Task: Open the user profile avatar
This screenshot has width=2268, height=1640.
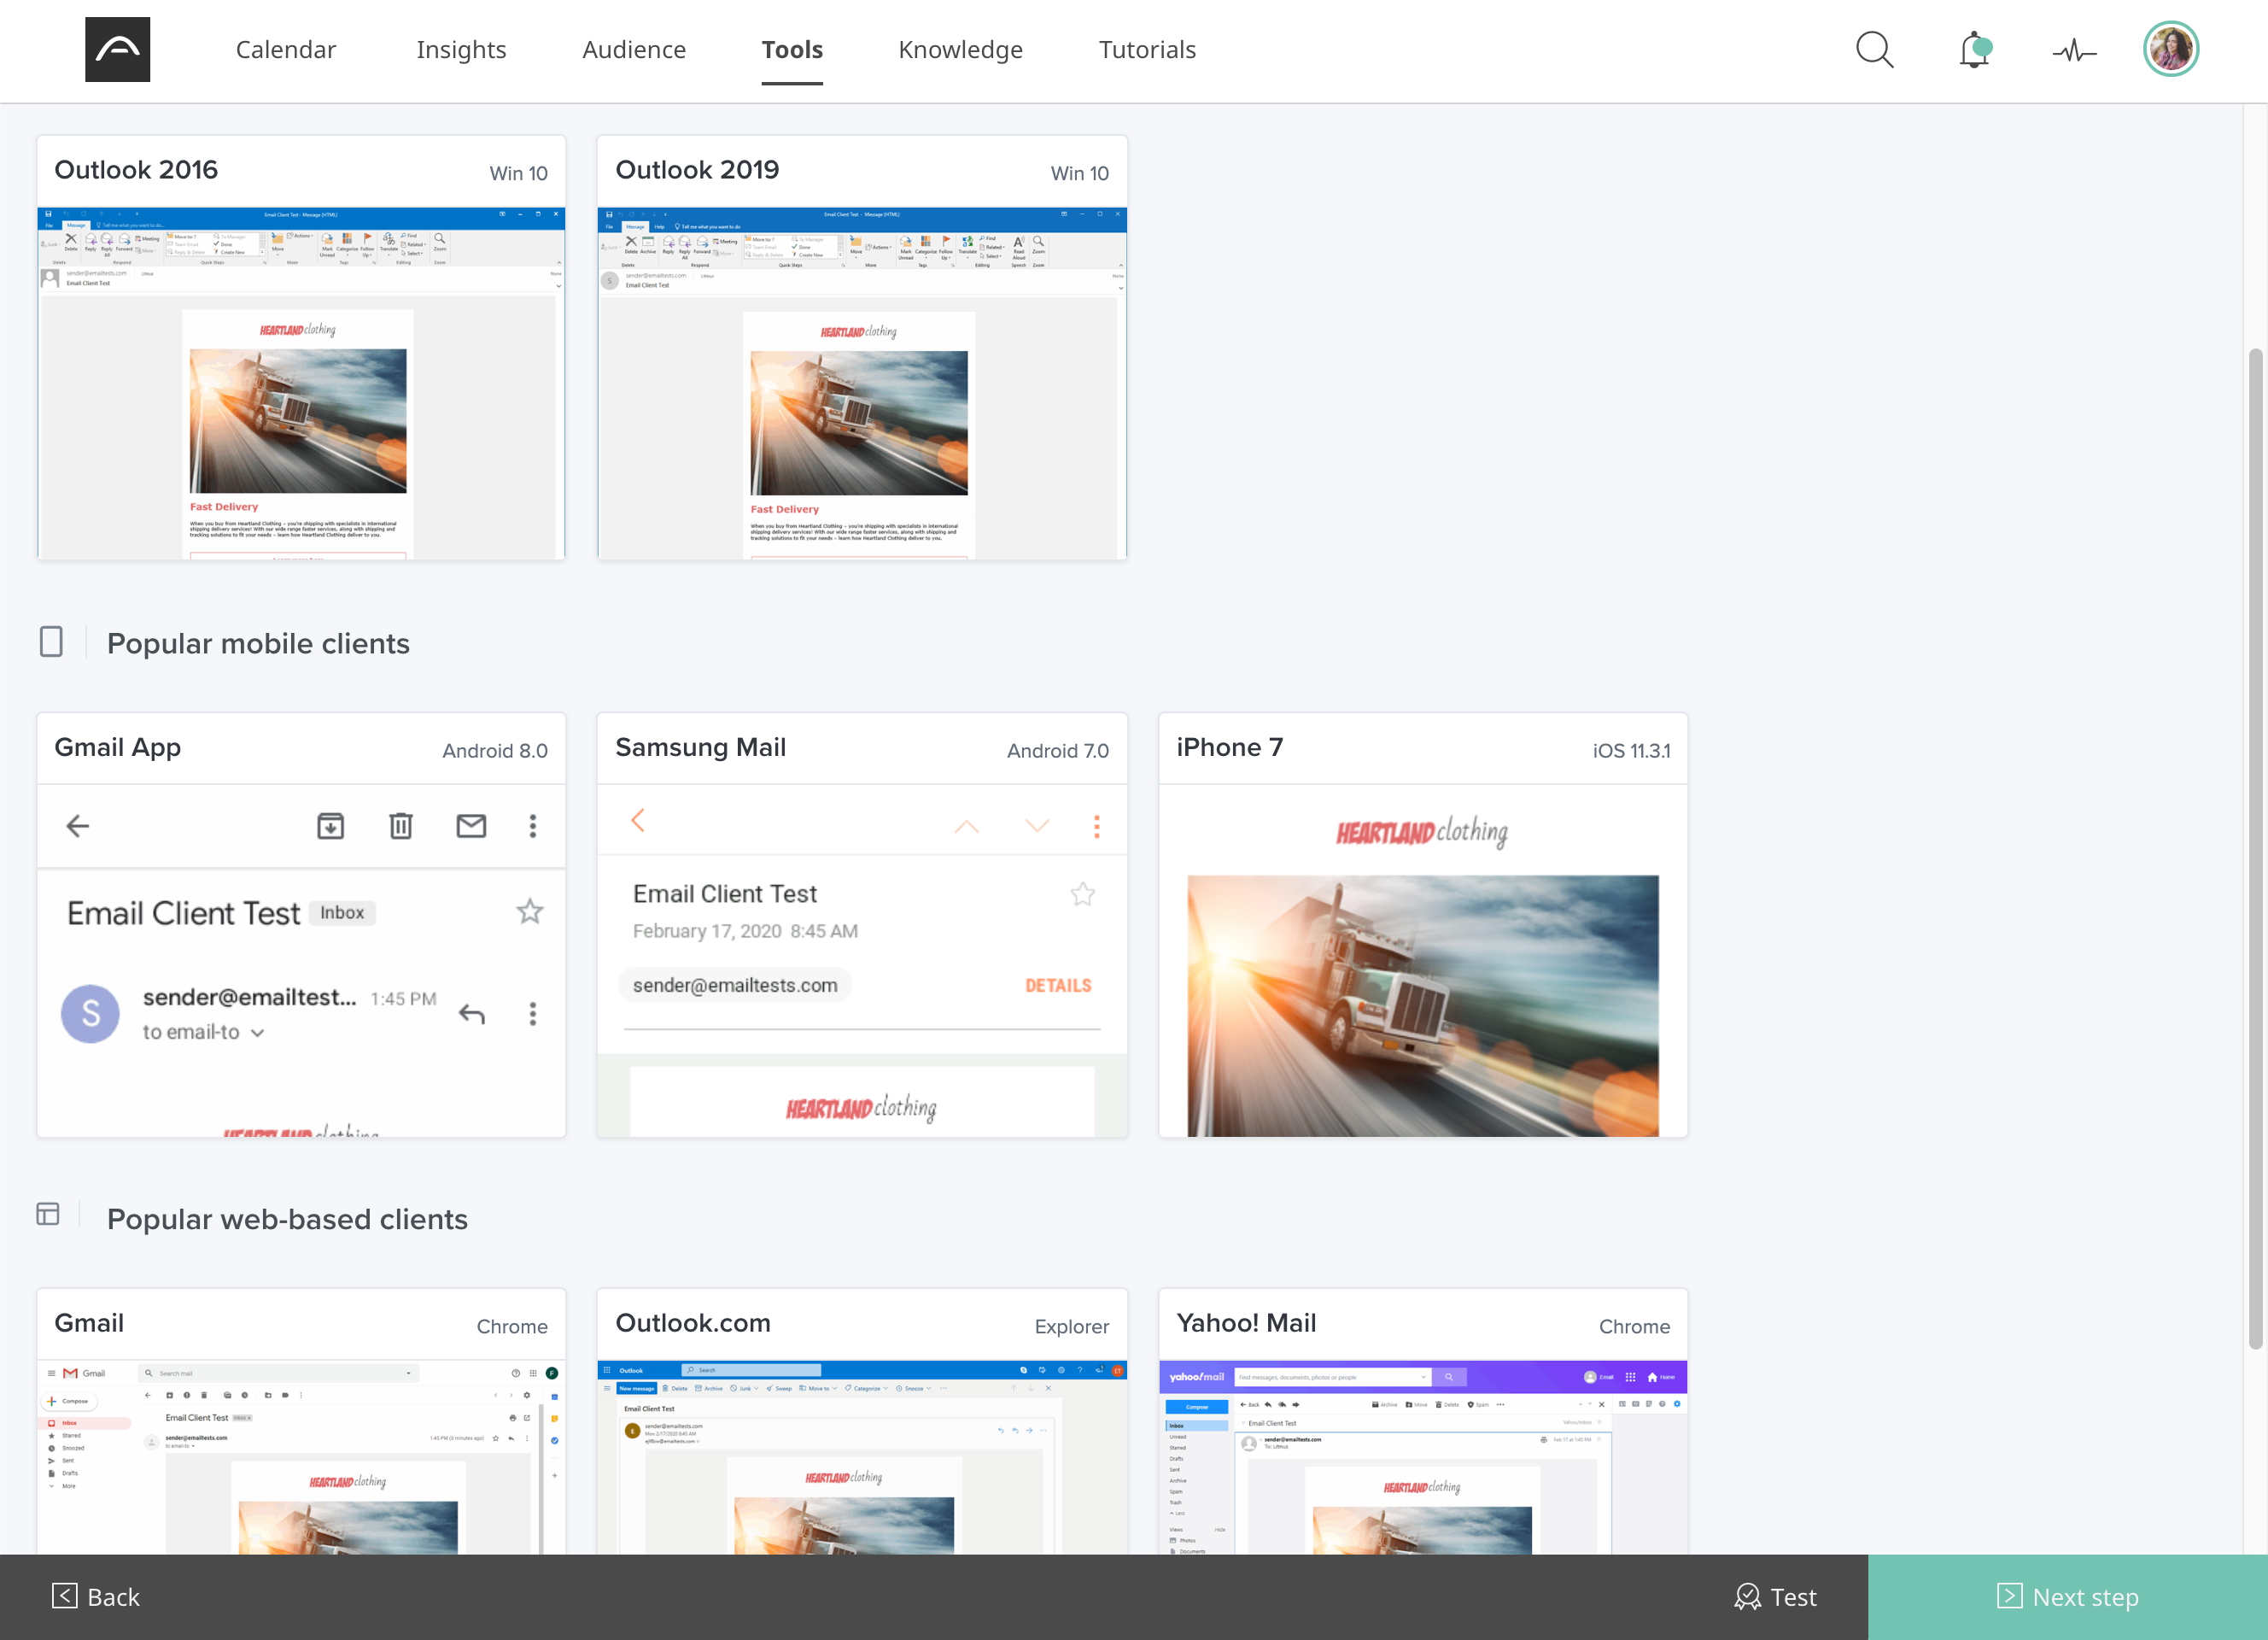Action: (2170, 49)
